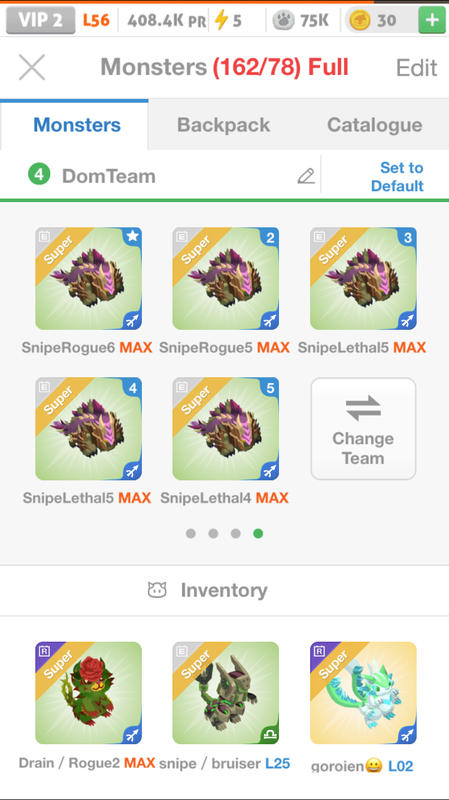Tap the Edit button

coord(416,68)
